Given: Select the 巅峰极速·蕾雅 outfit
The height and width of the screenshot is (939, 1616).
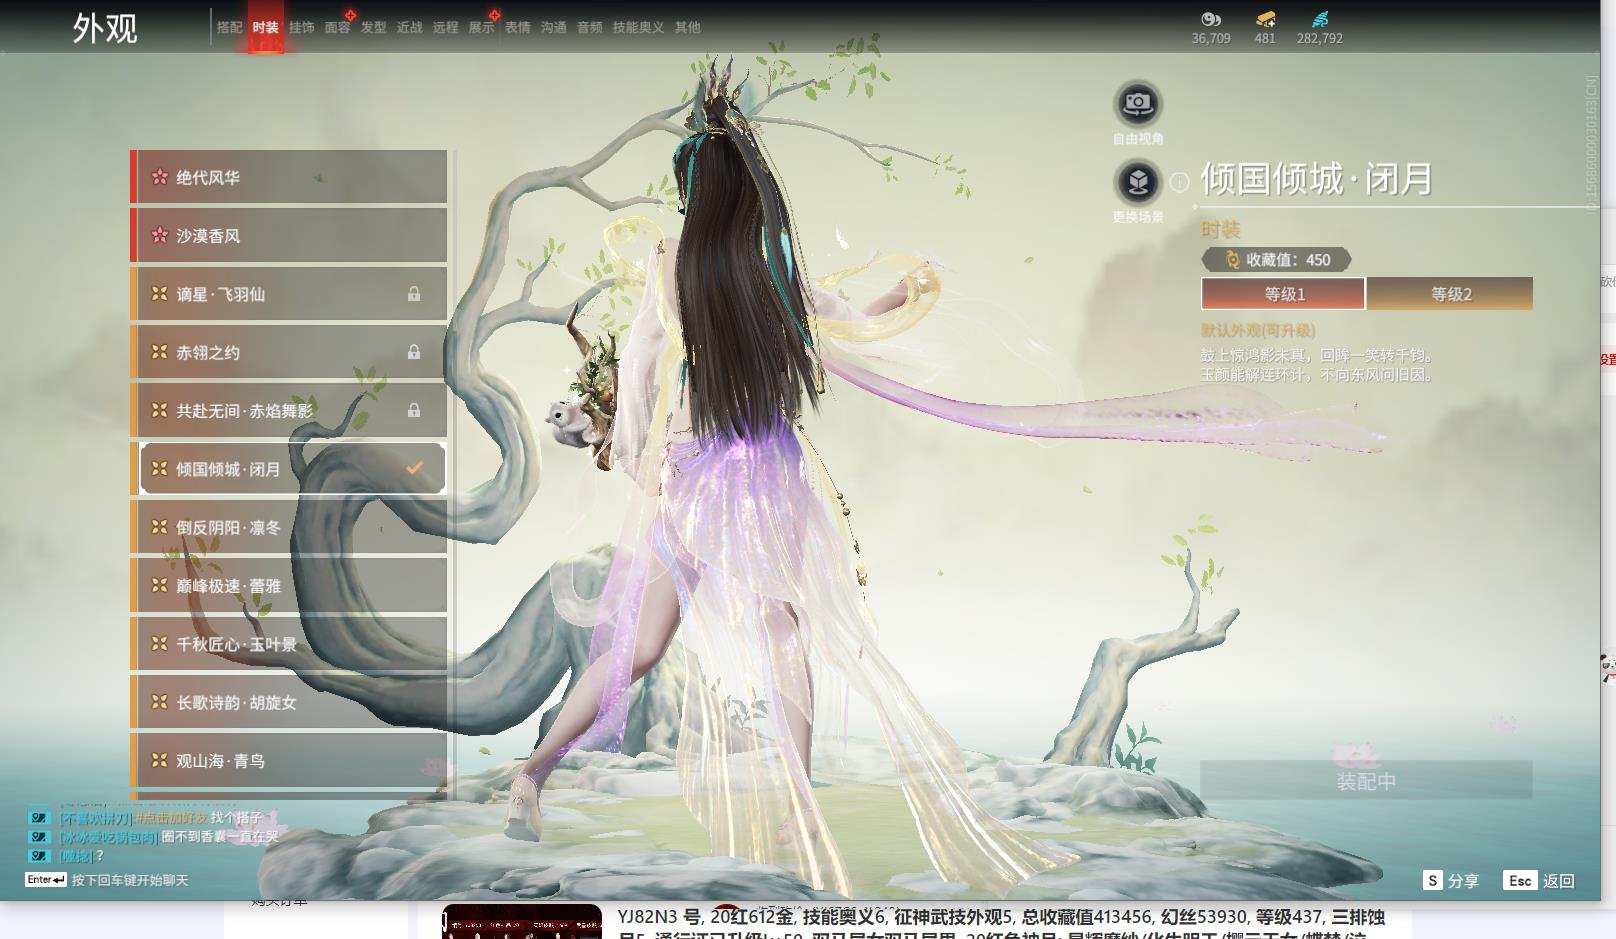Looking at the screenshot, I should coord(289,585).
